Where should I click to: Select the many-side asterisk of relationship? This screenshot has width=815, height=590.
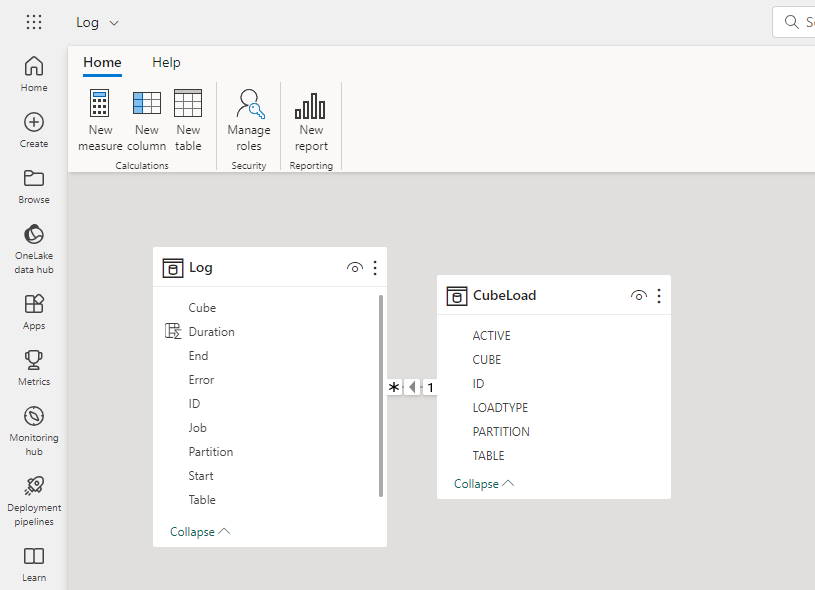click(x=394, y=387)
